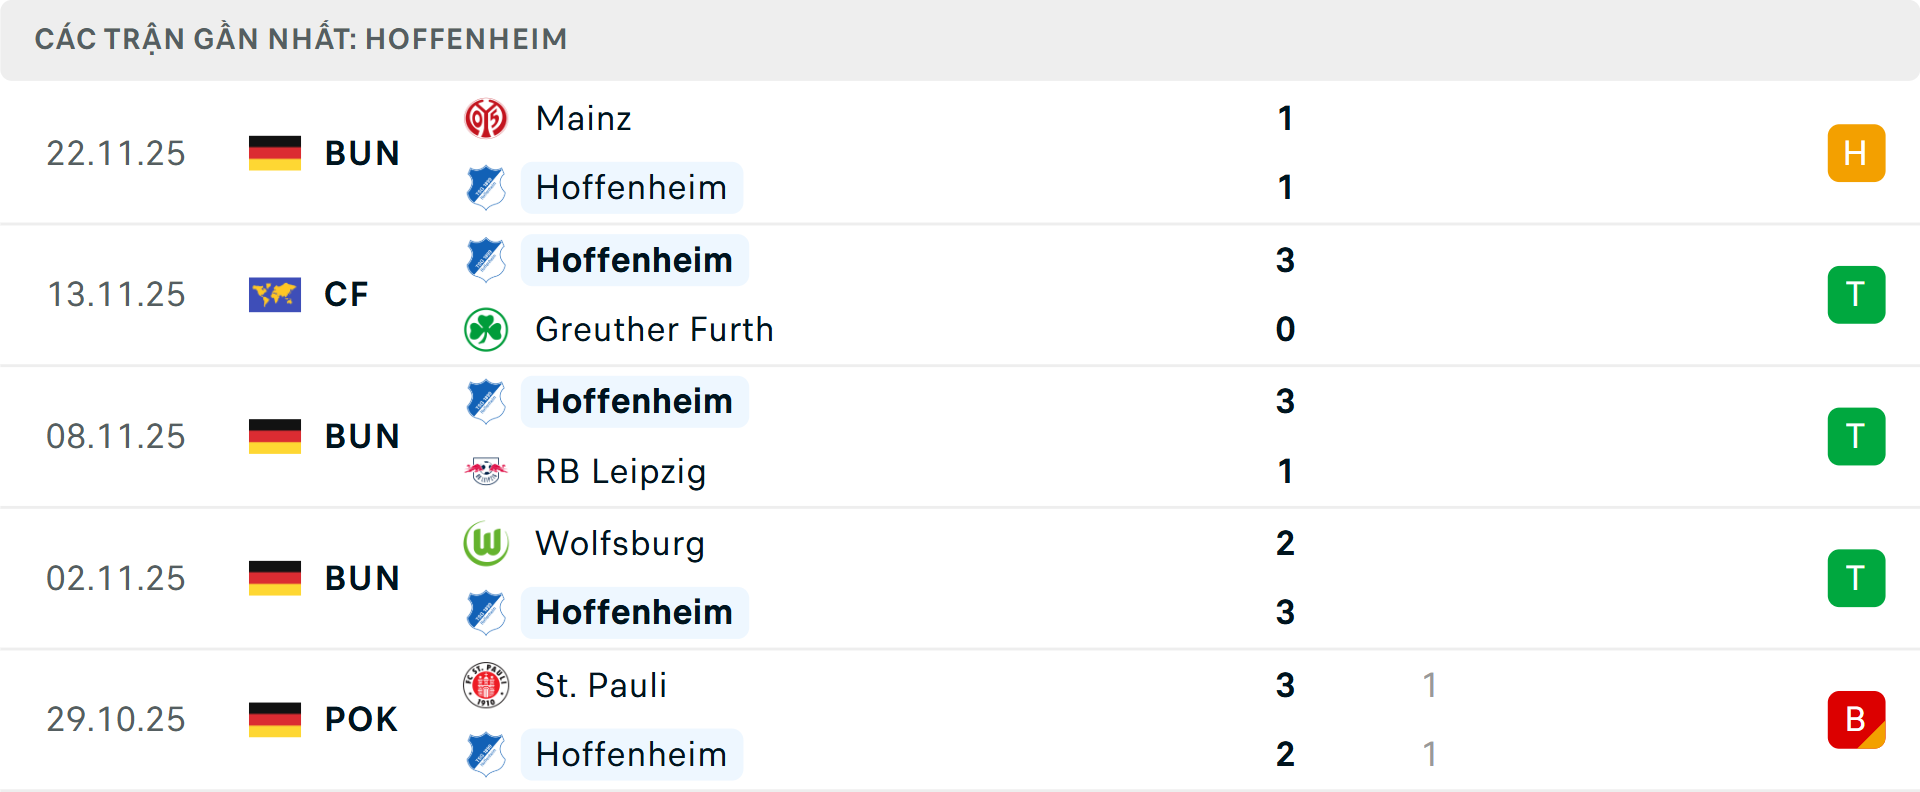Screen dimensions: 1920x792
Task: Click the RB Leipzig club logo
Action: (487, 471)
